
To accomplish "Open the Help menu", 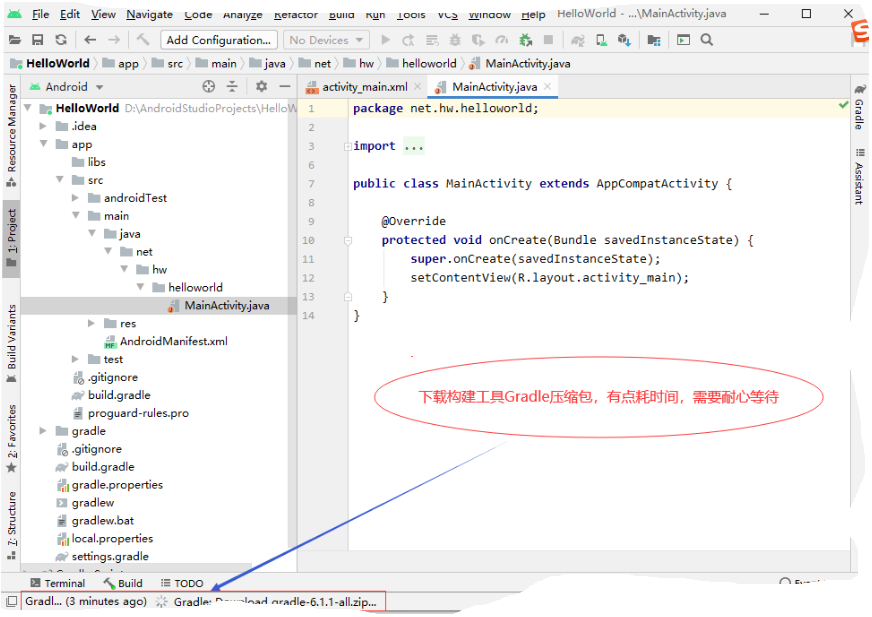I will tap(533, 14).
